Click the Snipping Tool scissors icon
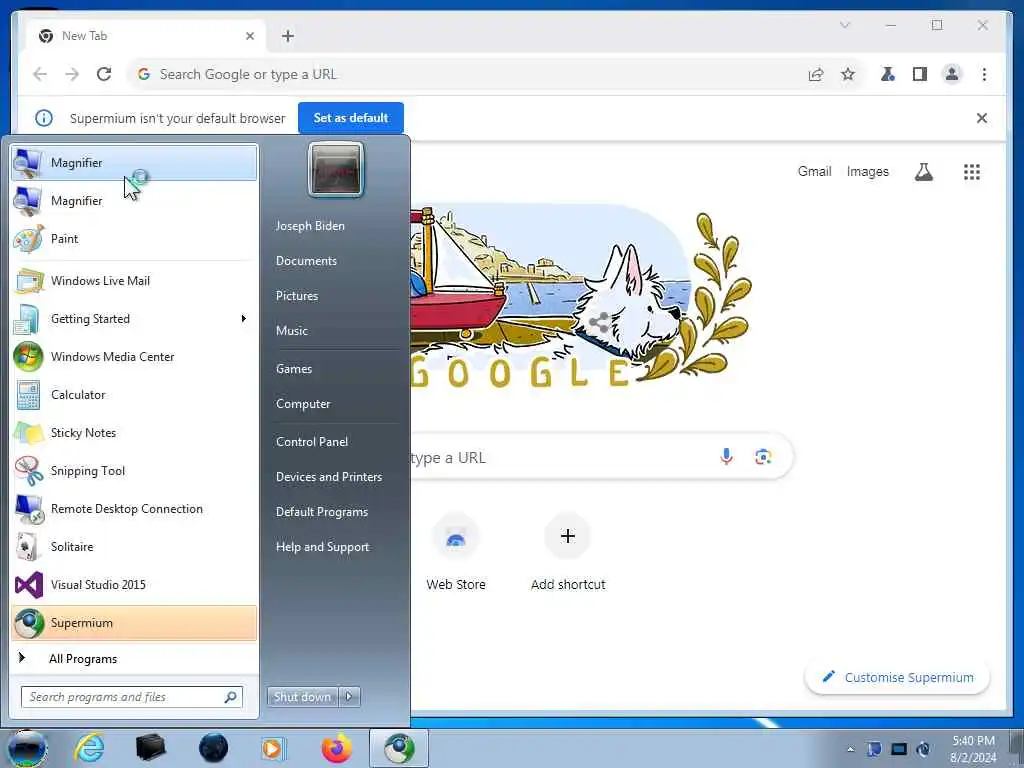The height and width of the screenshot is (768, 1024). click(x=29, y=471)
